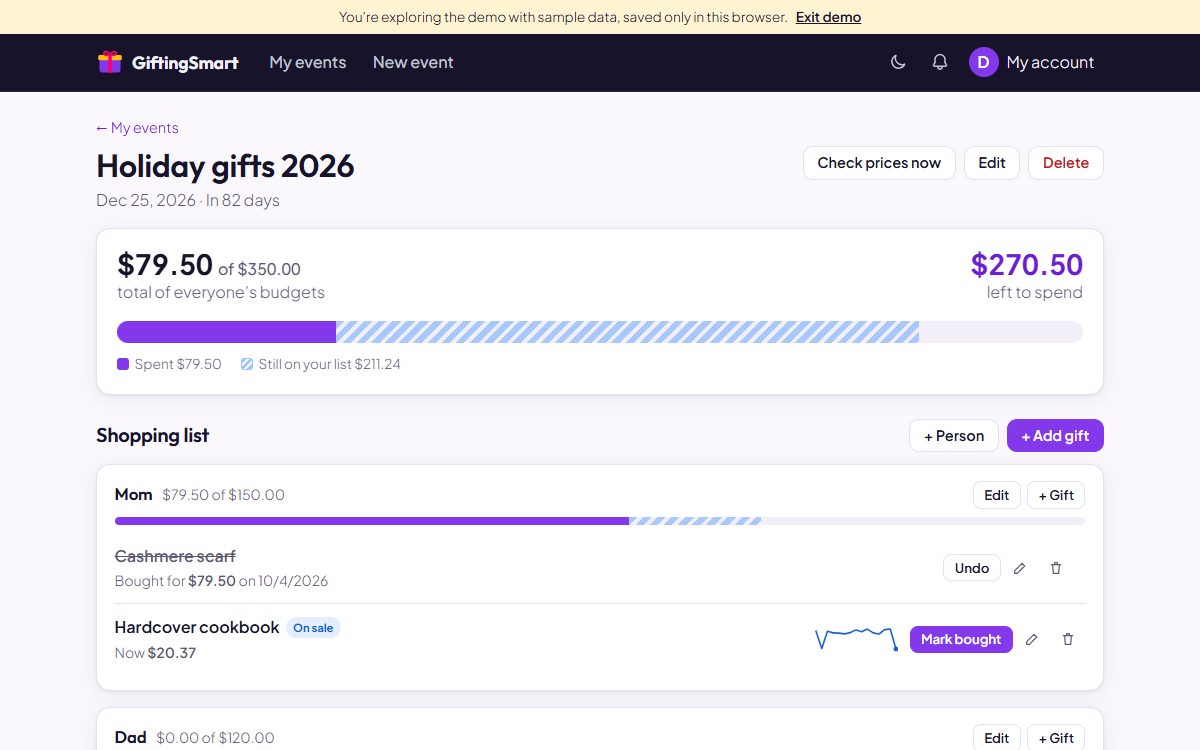Mark the Hardcover cookbook as bought

point(961,639)
